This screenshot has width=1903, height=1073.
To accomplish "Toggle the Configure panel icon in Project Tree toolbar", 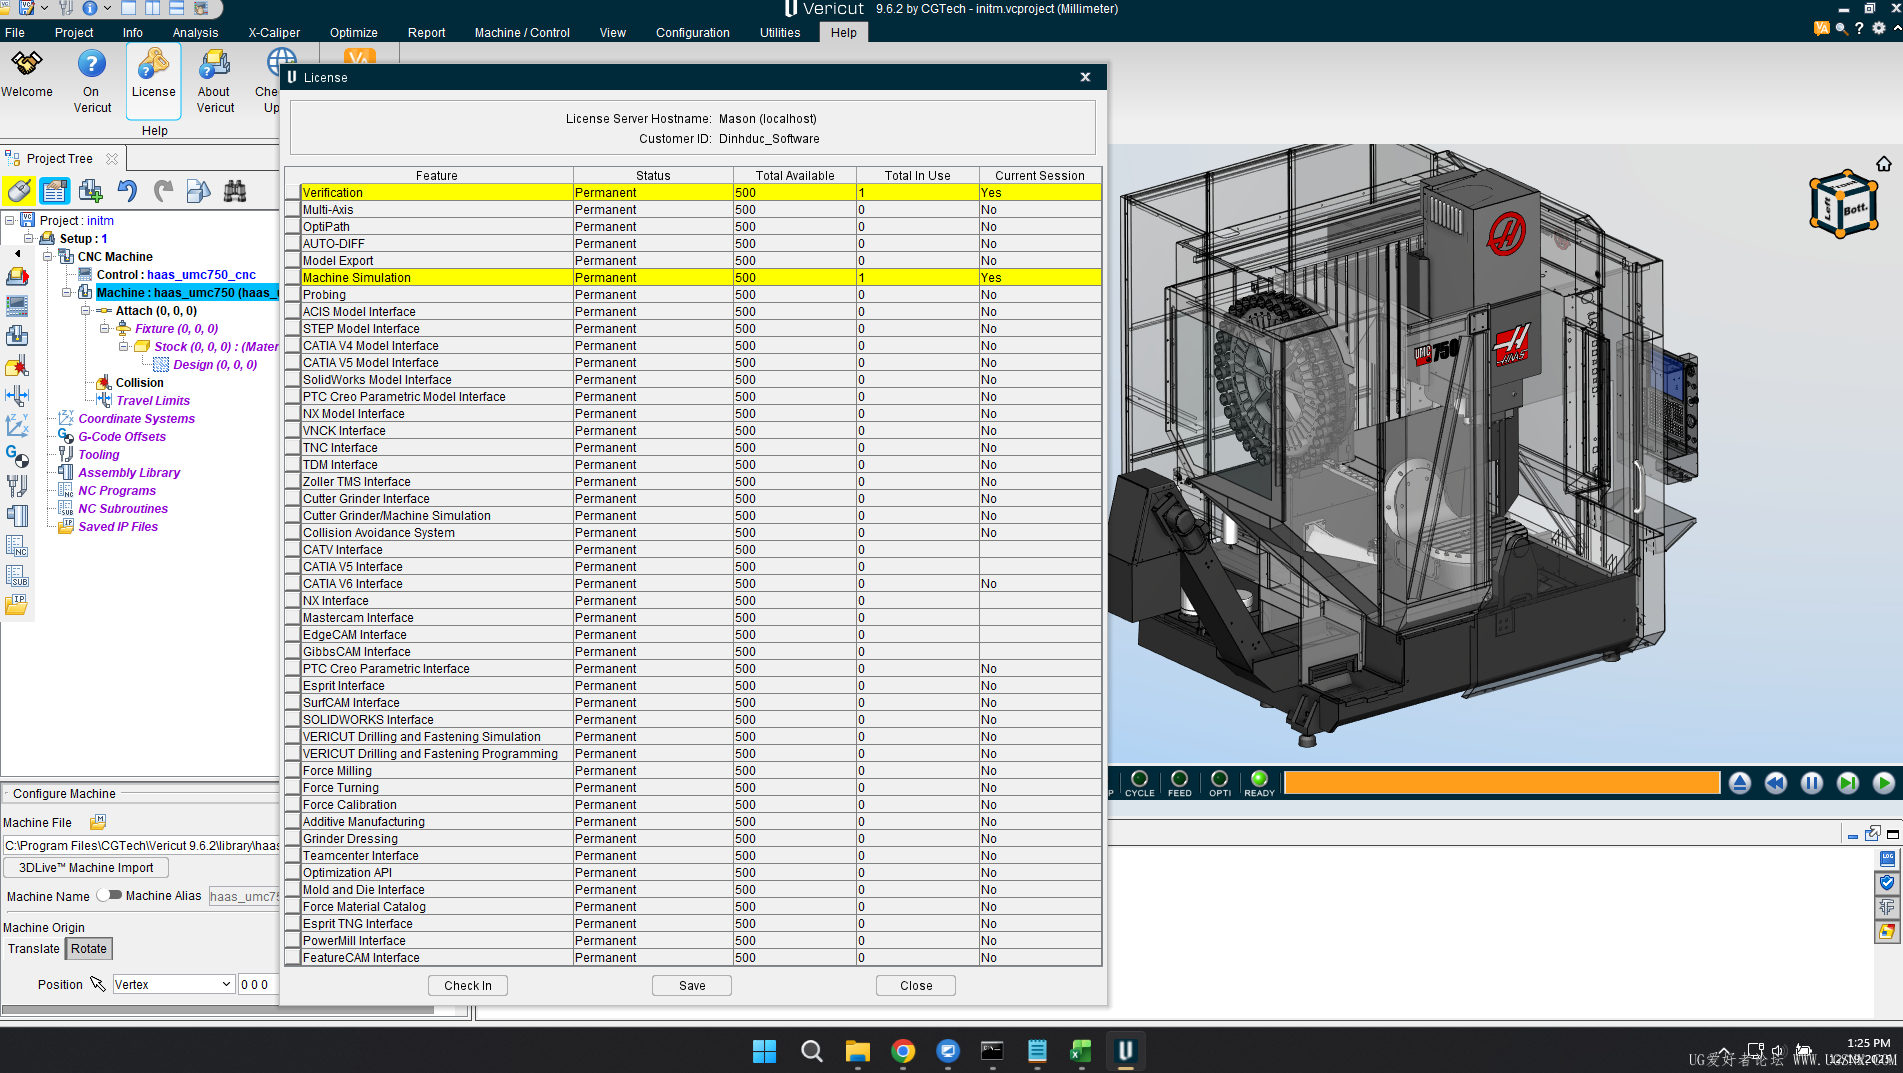I will [x=55, y=191].
